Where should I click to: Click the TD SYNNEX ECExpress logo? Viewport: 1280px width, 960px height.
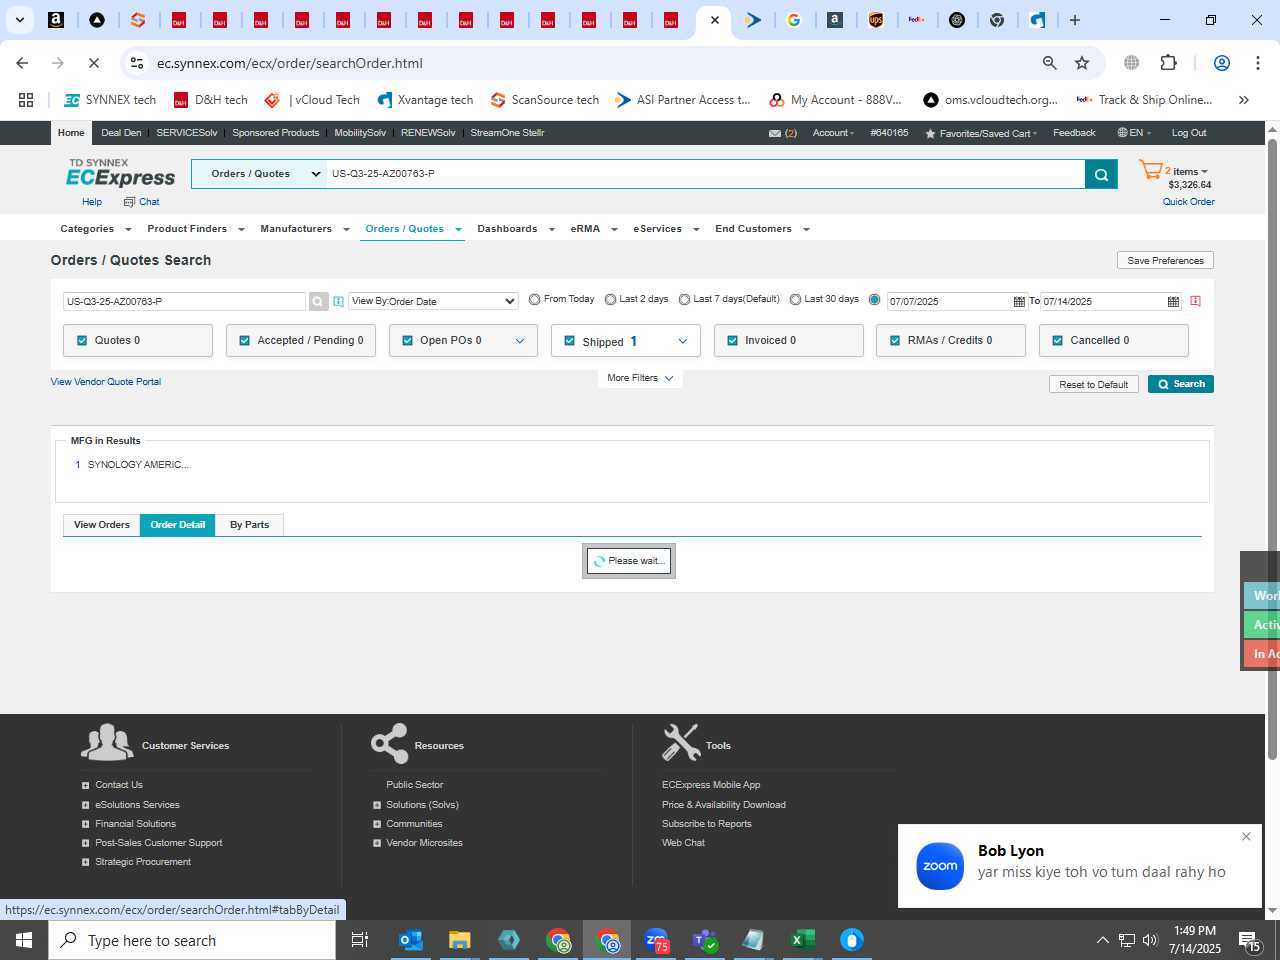120,173
